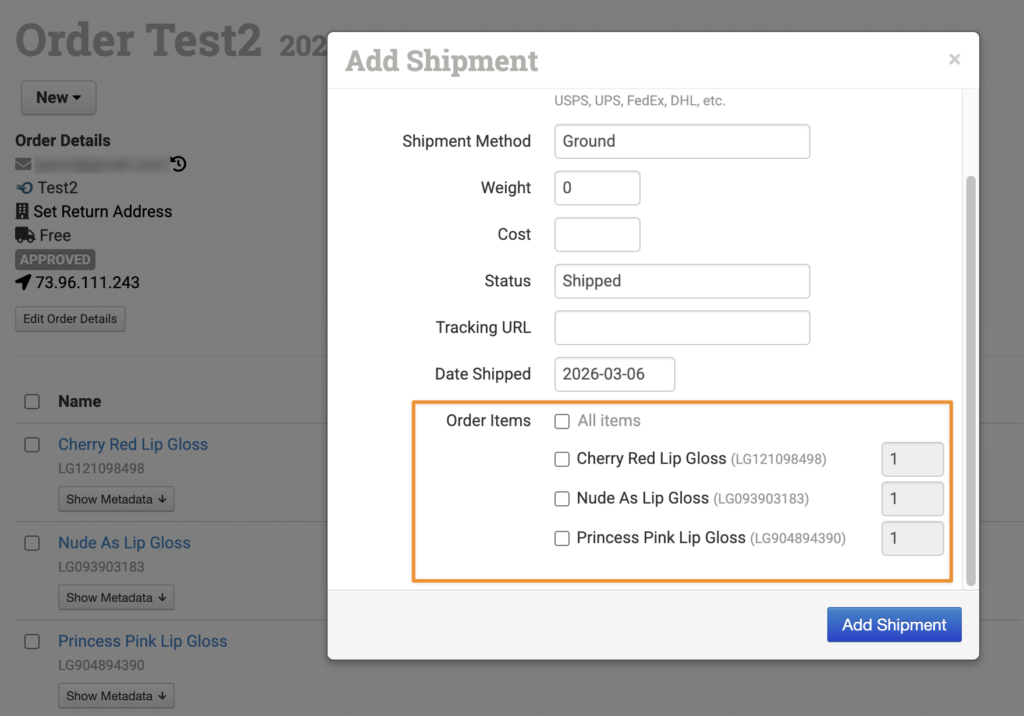Screen dimensions: 1024x716
Task: Click the shipping truck icon beside Free
Action: tap(25, 236)
